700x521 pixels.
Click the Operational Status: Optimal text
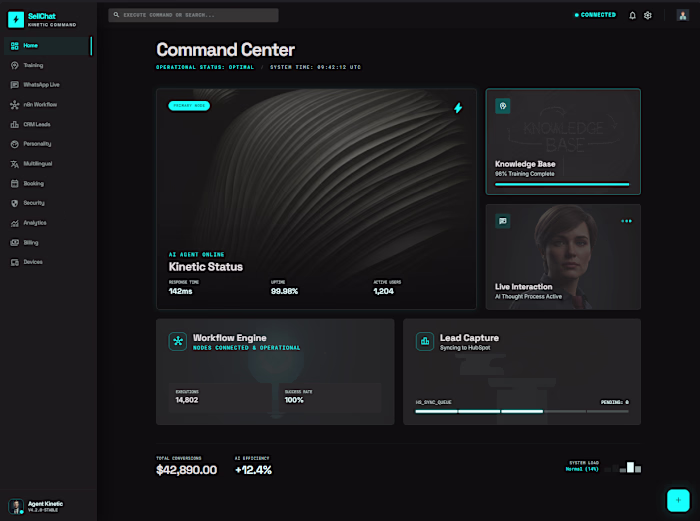pyautogui.click(x=205, y=67)
